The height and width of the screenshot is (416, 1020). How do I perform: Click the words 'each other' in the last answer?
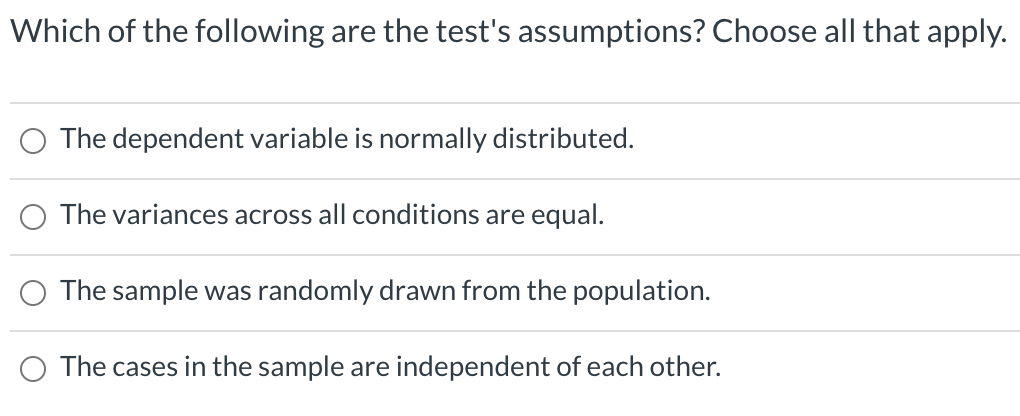point(670,367)
